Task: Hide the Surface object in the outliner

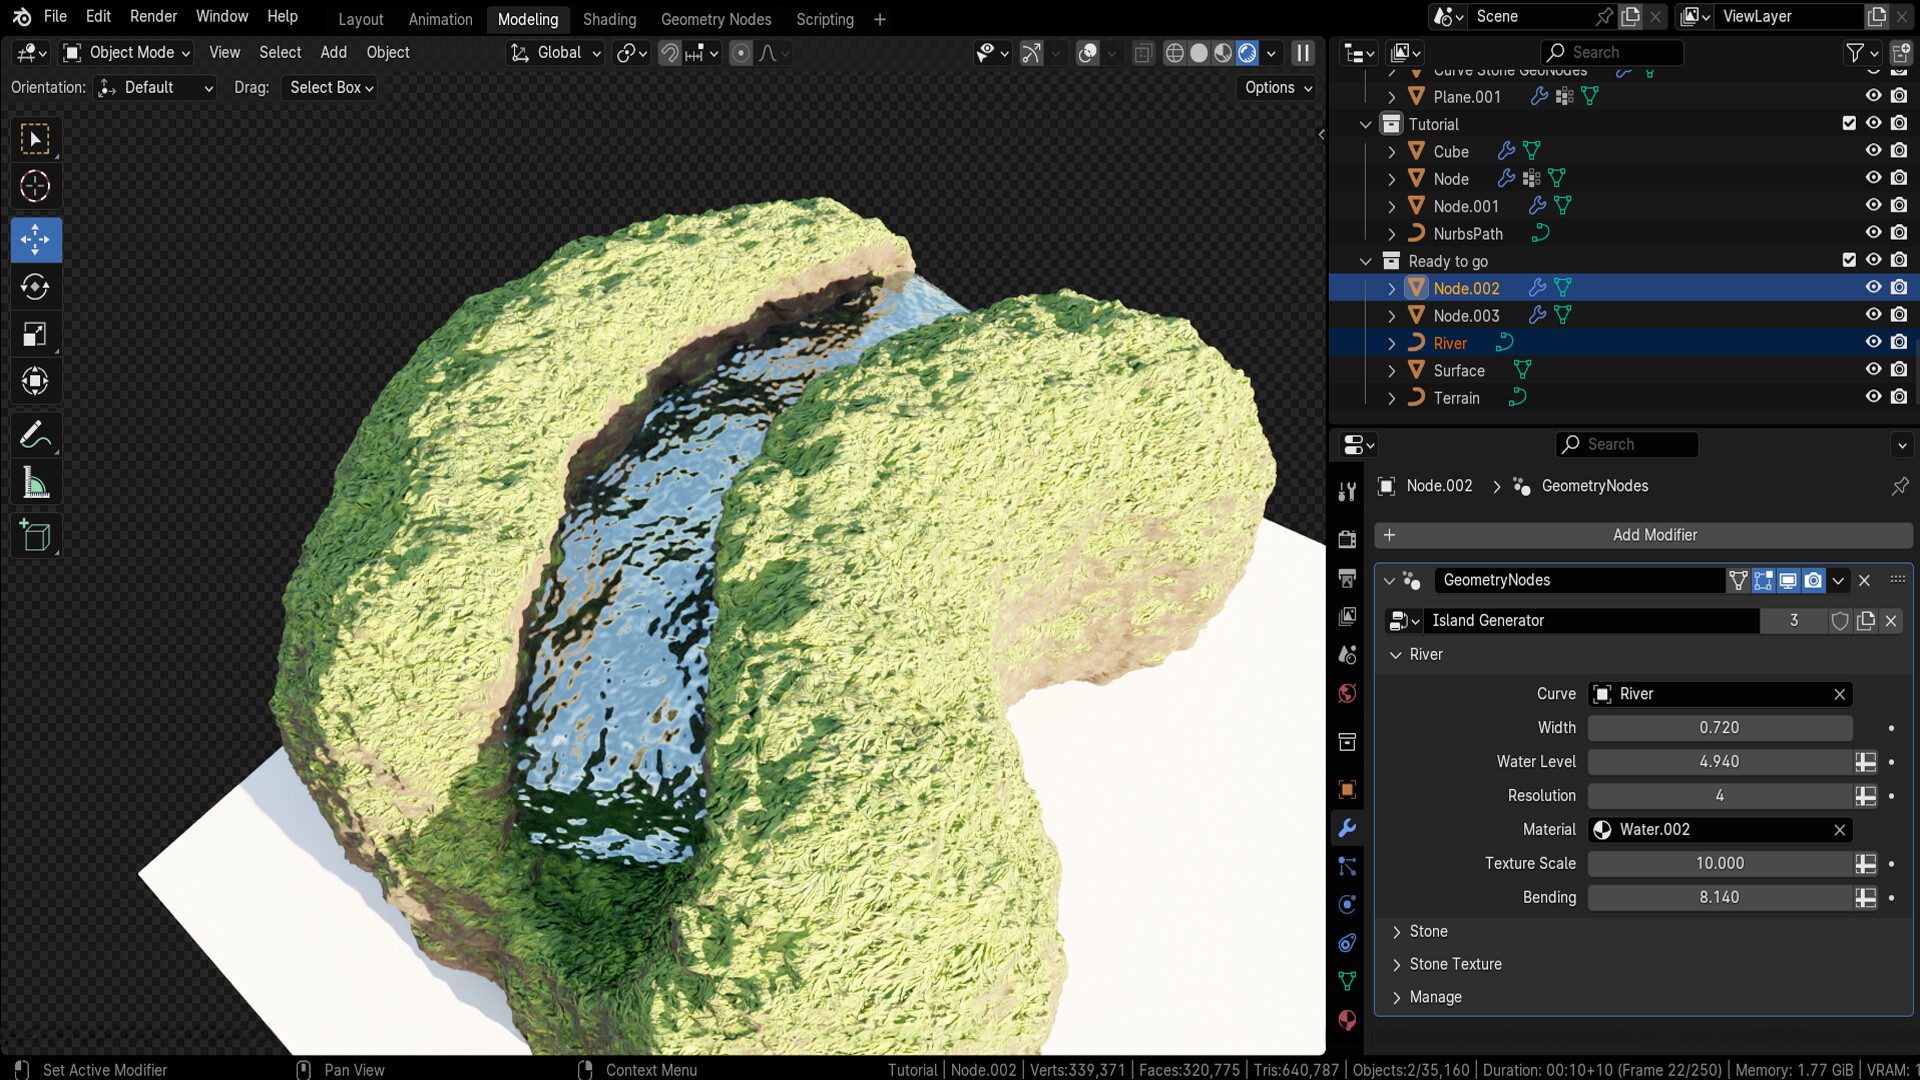Action: pos(1873,369)
